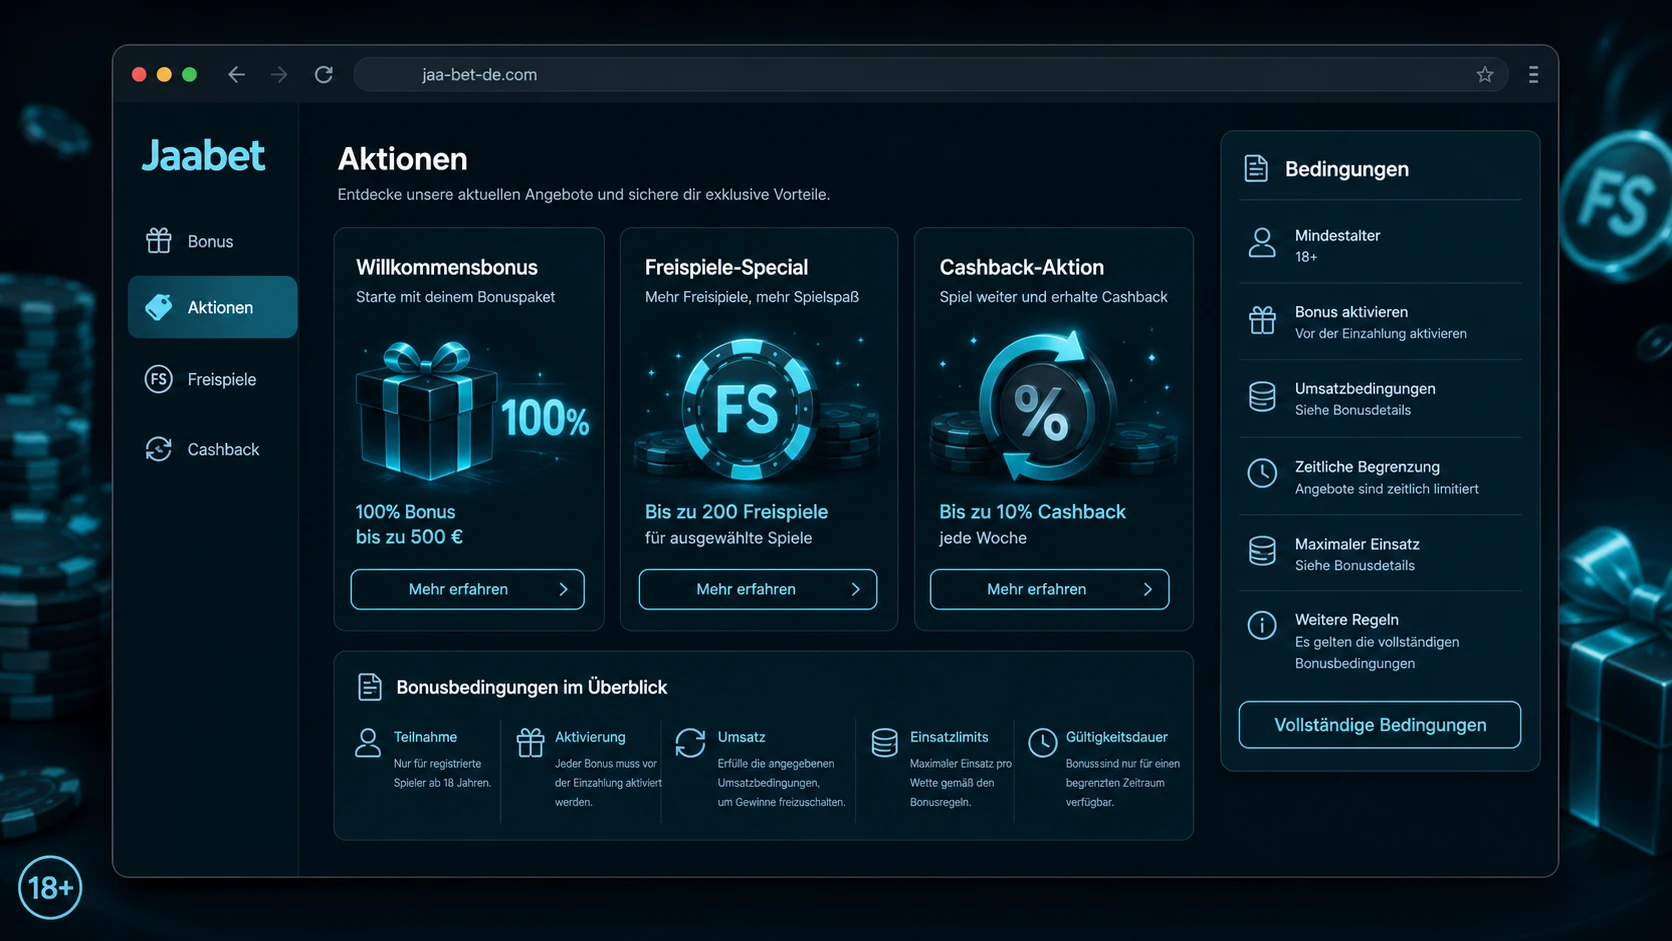Click the 18+ age badge
This screenshot has width=1672, height=941.
click(50, 887)
